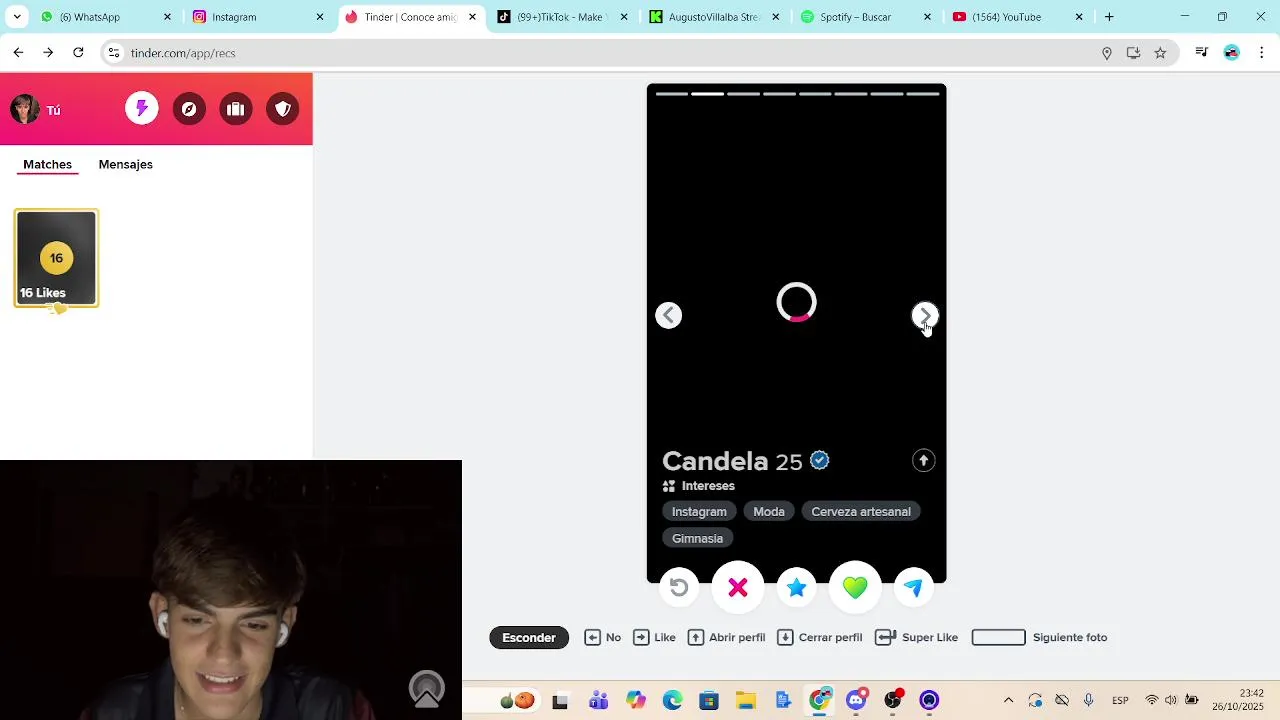This screenshot has height=720, width=1280.
Task: Switch to the Matches tab
Action: 47,164
